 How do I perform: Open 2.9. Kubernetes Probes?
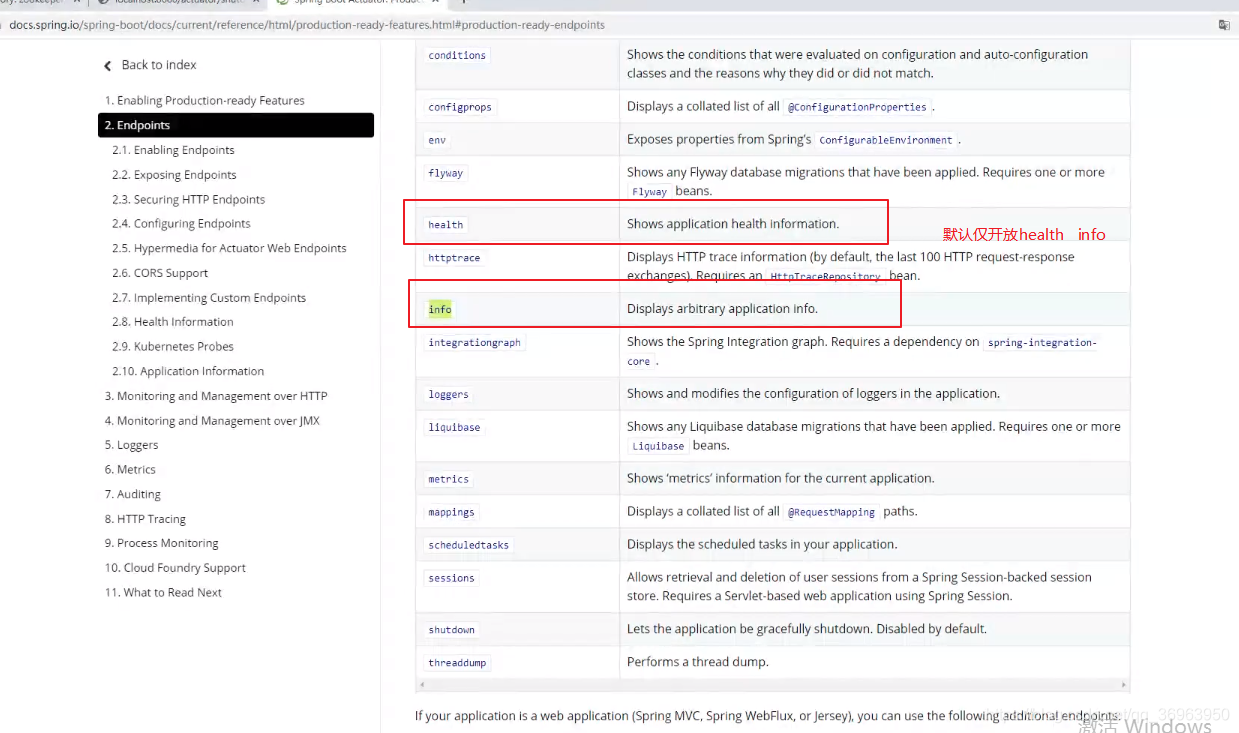point(172,347)
